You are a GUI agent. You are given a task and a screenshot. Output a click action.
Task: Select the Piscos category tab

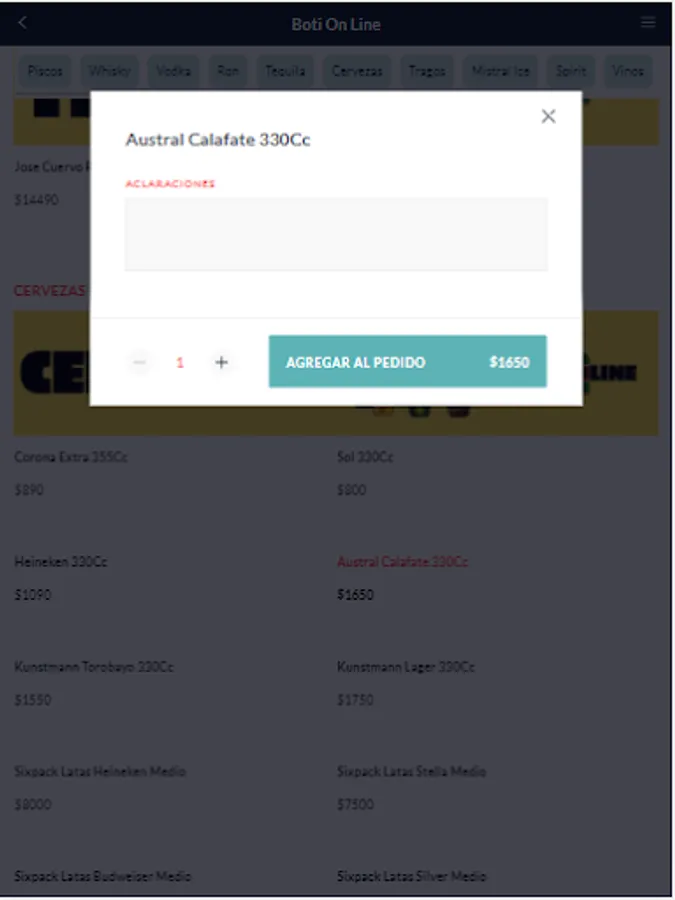(45, 71)
